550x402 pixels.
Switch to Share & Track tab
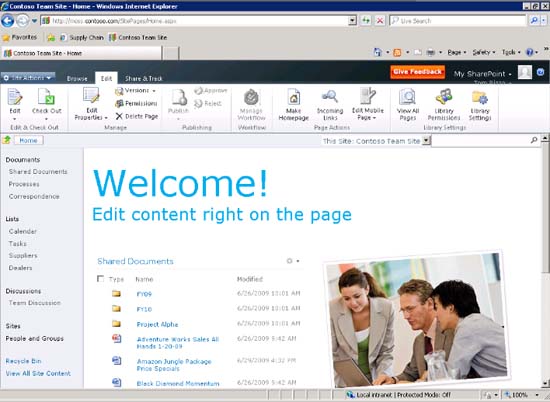point(143,79)
